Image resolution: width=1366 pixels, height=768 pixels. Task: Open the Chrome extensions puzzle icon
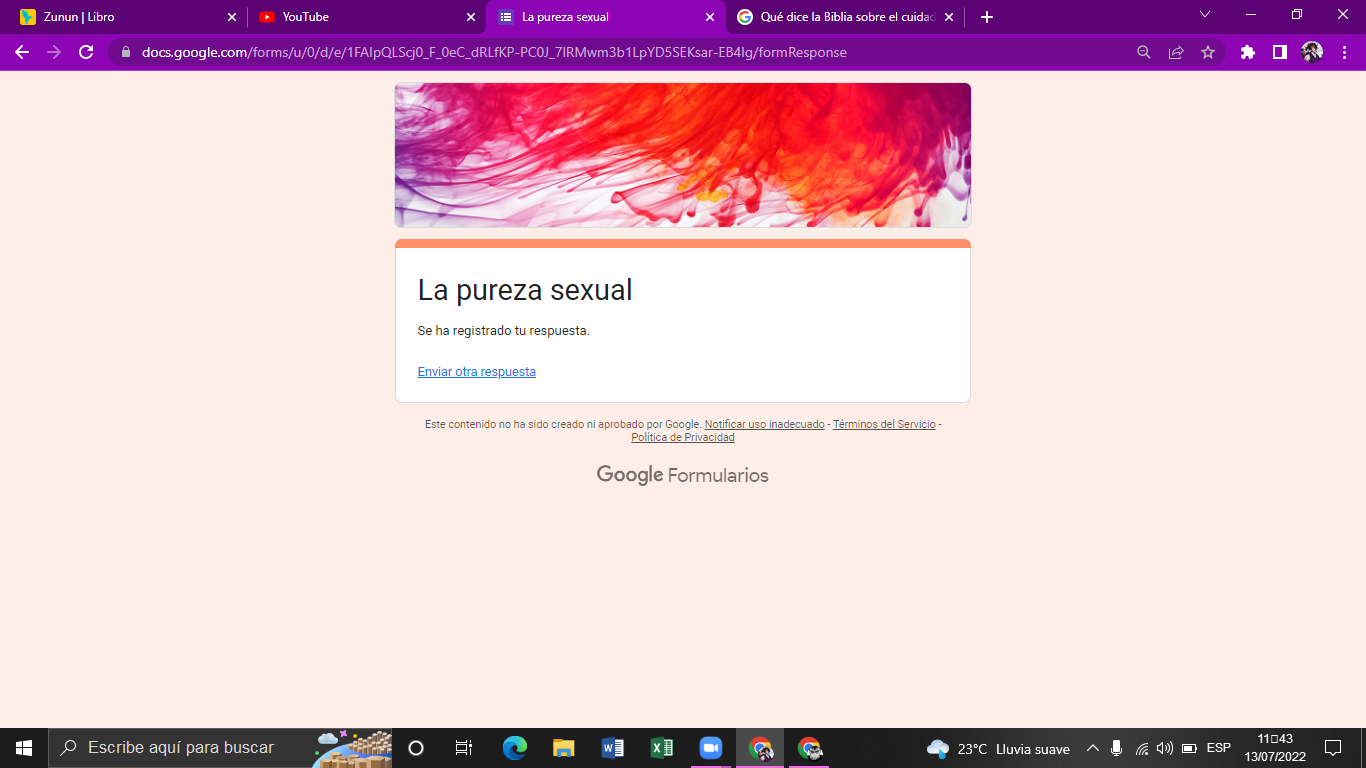tap(1247, 52)
